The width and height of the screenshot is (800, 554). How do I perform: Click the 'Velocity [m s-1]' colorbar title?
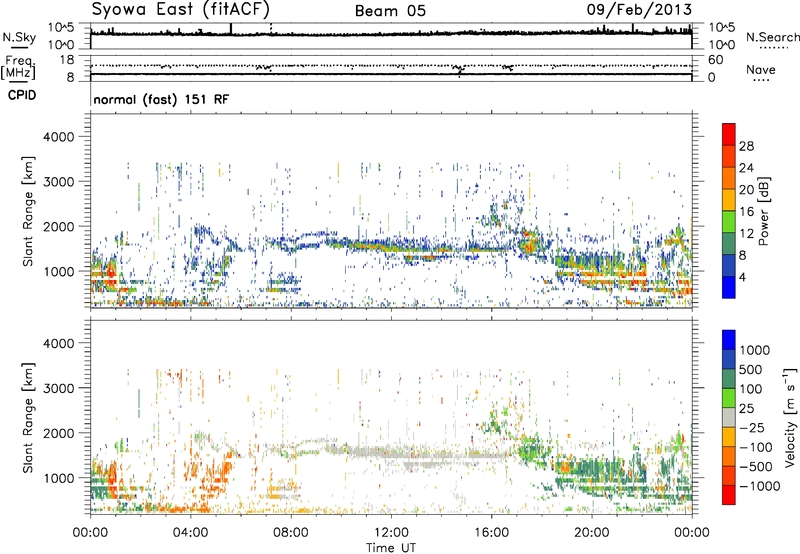790,418
